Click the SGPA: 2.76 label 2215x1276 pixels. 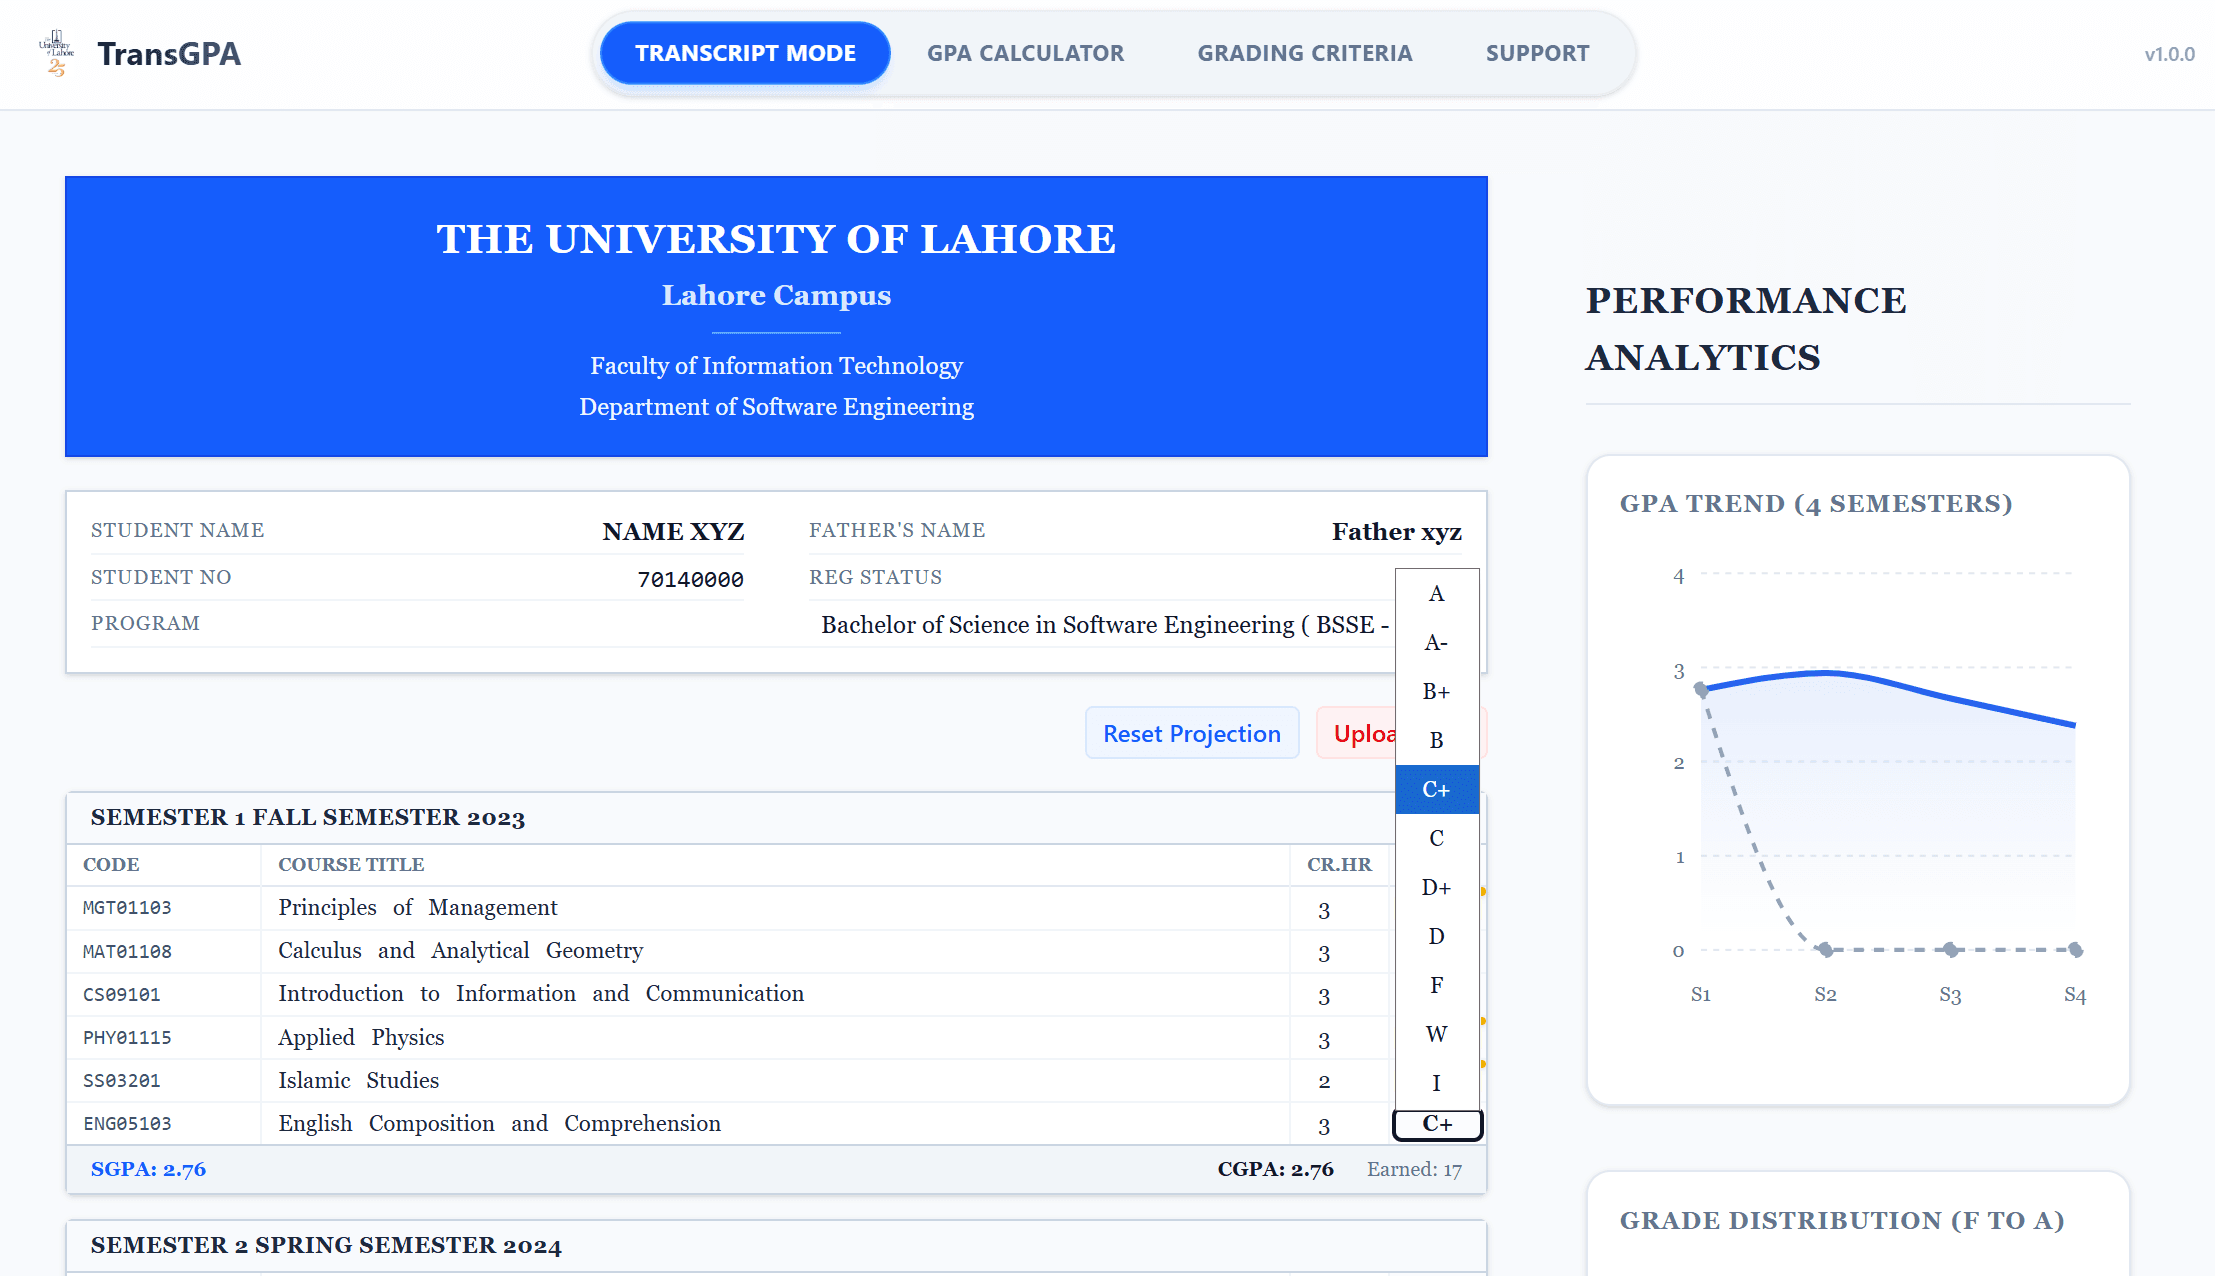click(148, 1168)
